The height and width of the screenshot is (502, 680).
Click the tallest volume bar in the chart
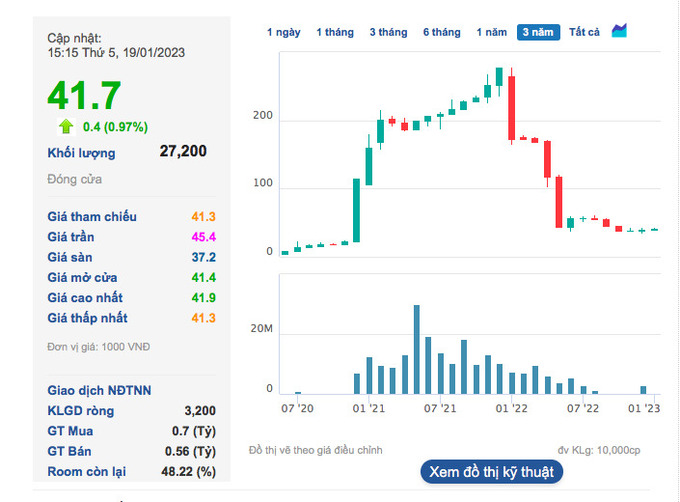[417, 349]
